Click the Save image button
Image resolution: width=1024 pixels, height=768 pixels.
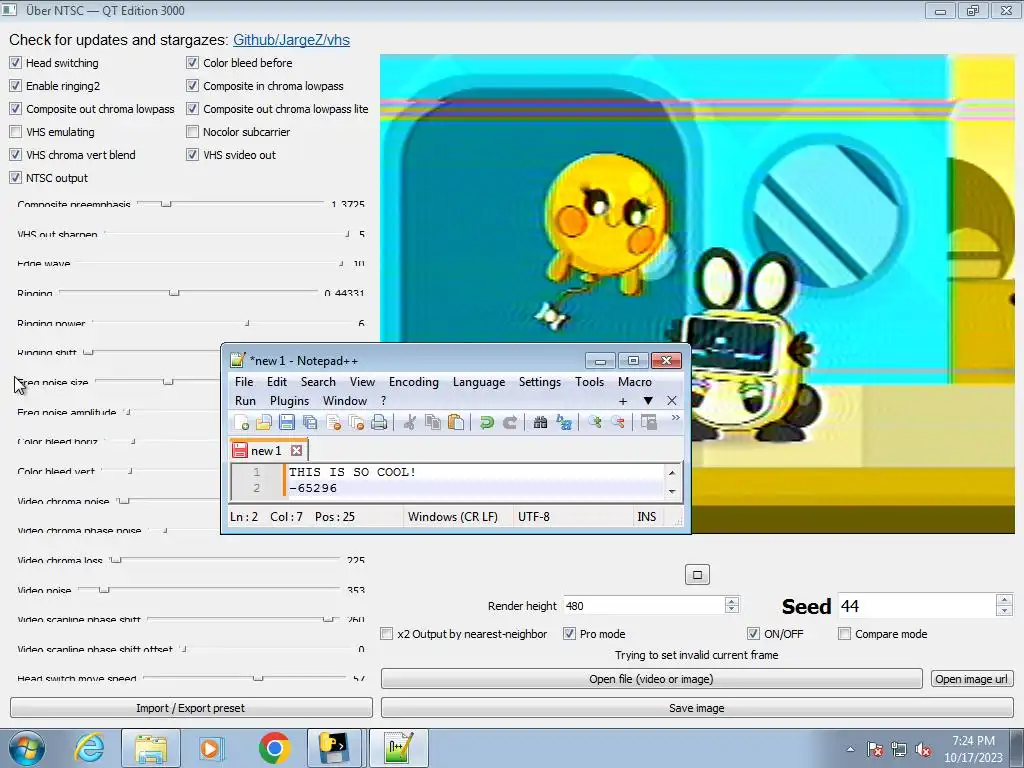point(697,708)
